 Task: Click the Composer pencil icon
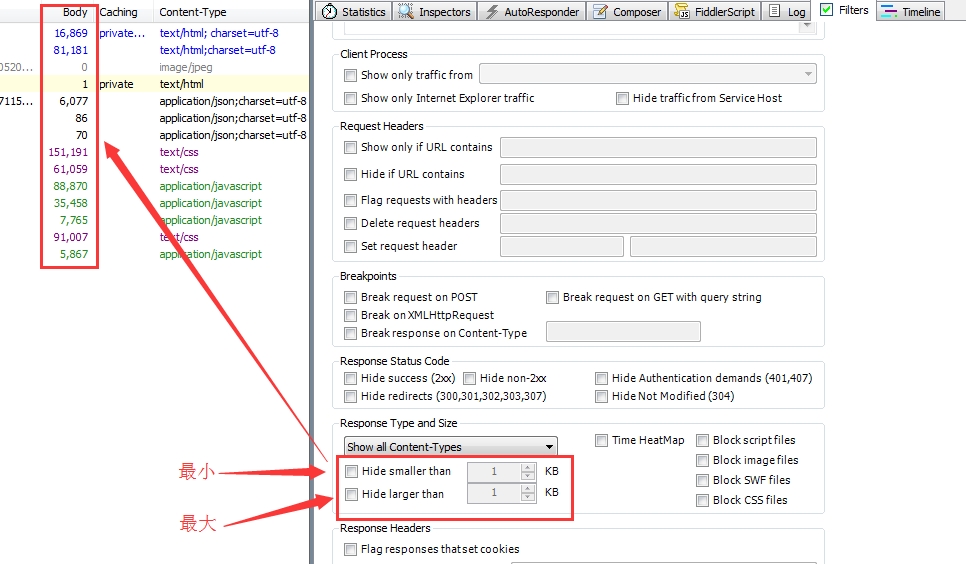[x=599, y=12]
